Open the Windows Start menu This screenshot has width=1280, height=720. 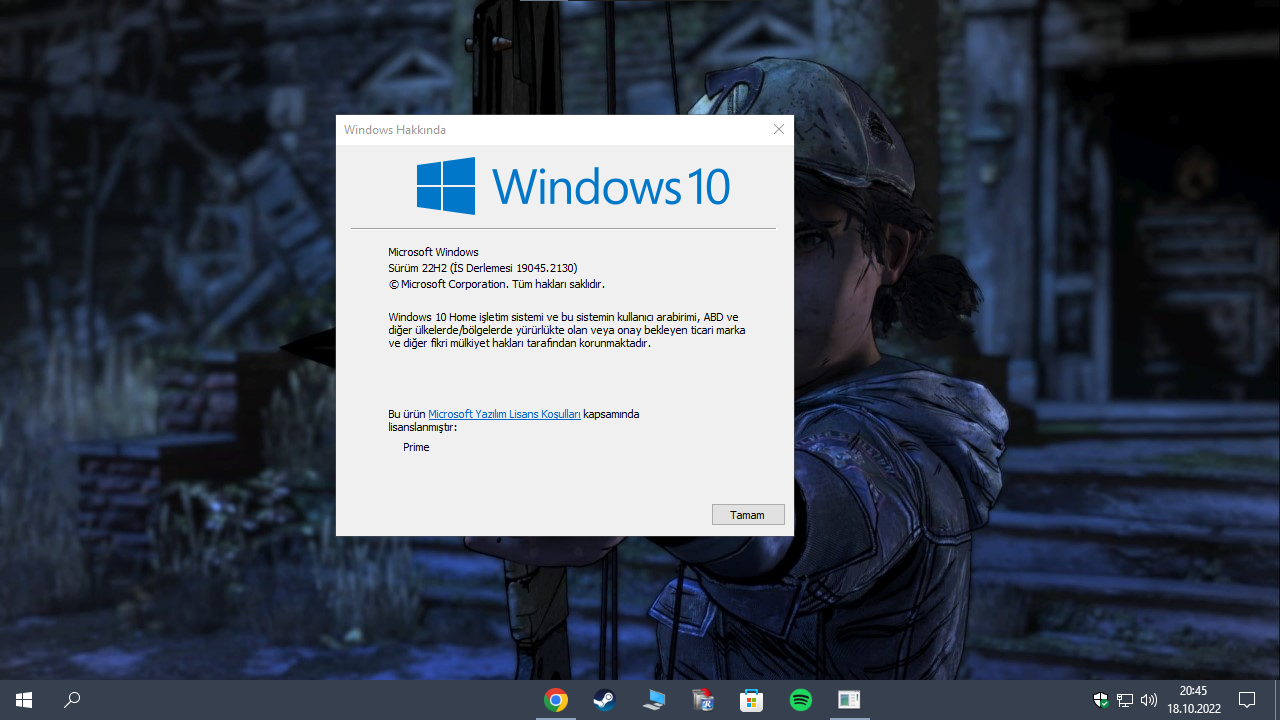coord(24,700)
